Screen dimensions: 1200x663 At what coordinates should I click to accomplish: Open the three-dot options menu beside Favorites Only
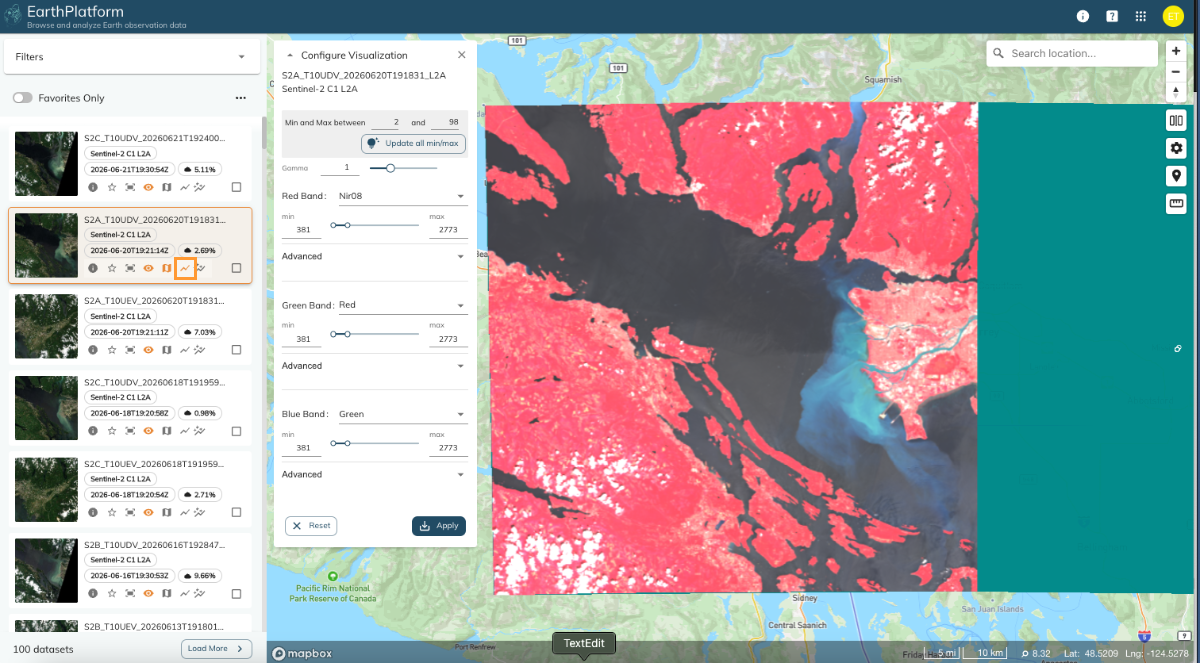240,98
